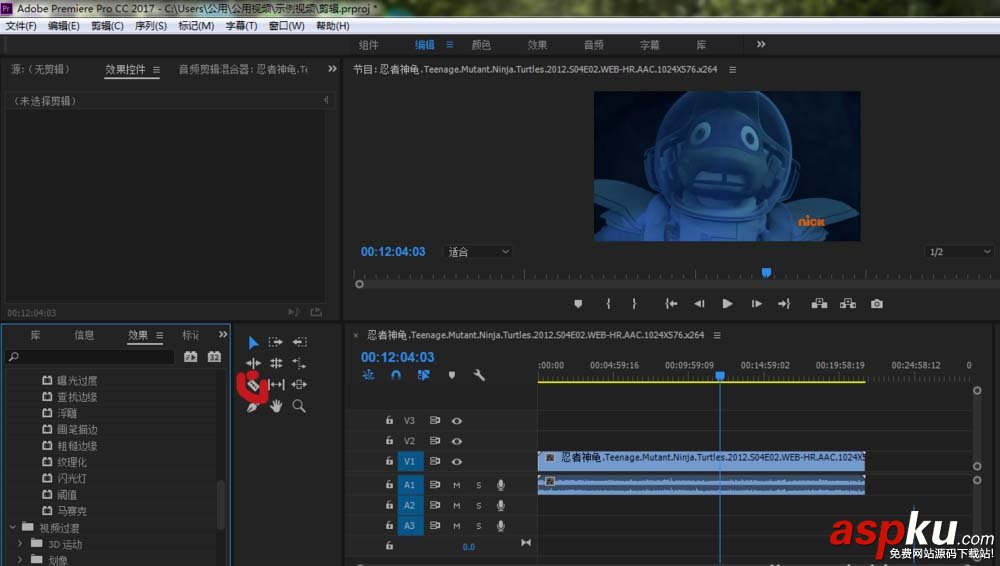Toggle timeline Snap magnet icon
This screenshot has width=1000, height=566.
(396, 375)
